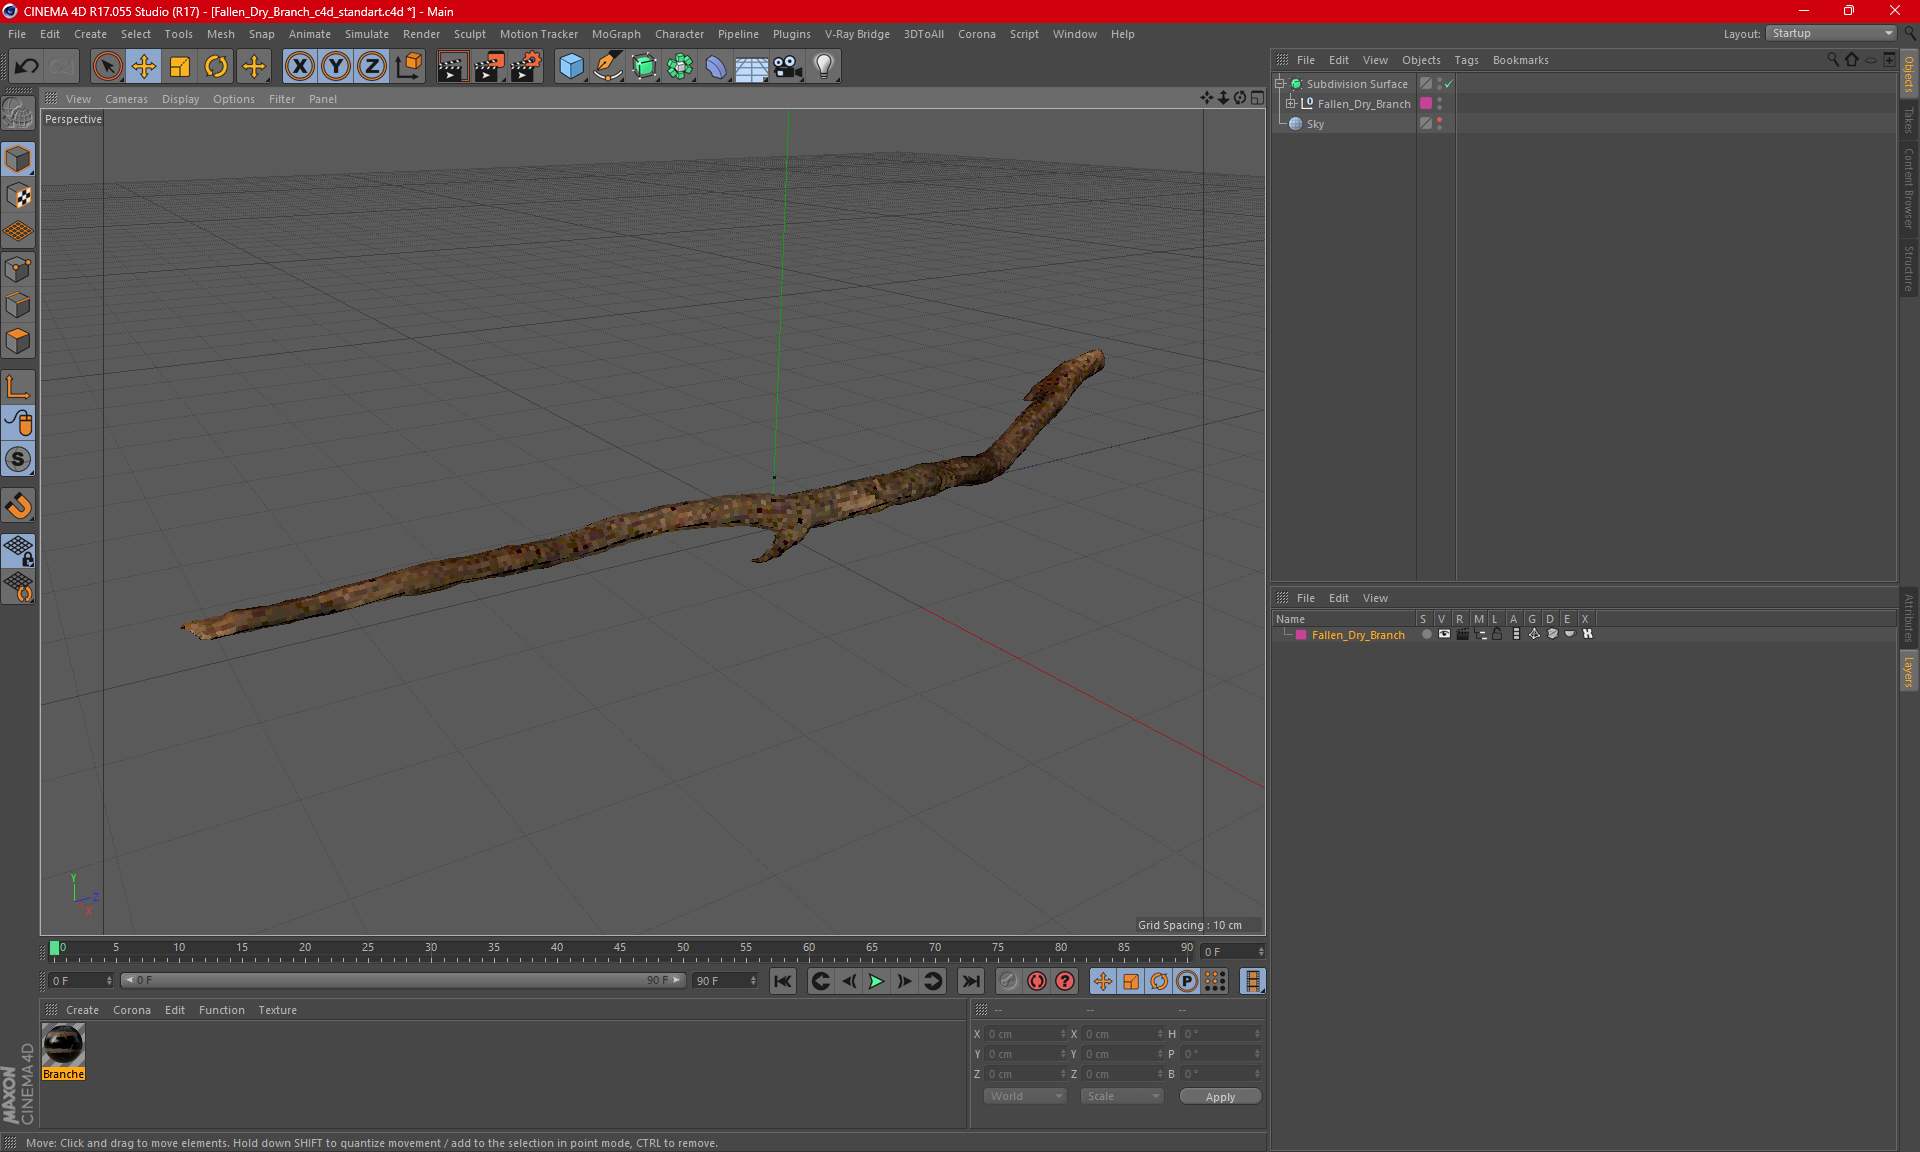Toggle Sky object visibility dots
Screen dimensions: 1920x1152
pyautogui.click(x=1440, y=124)
